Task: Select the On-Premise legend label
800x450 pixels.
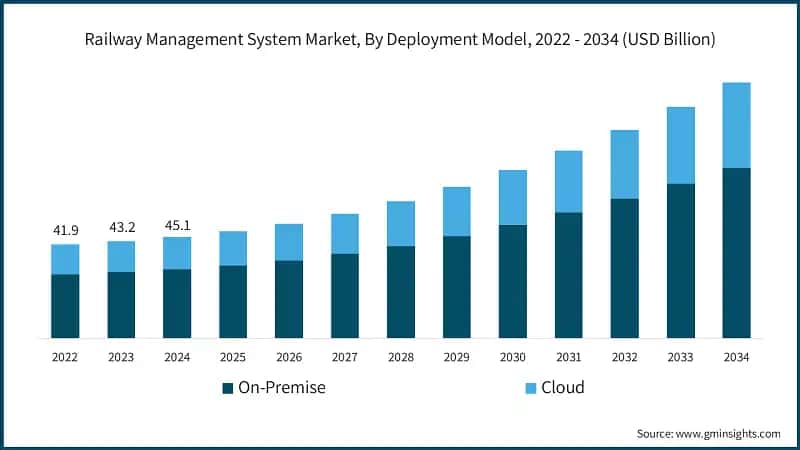Action: pos(282,388)
